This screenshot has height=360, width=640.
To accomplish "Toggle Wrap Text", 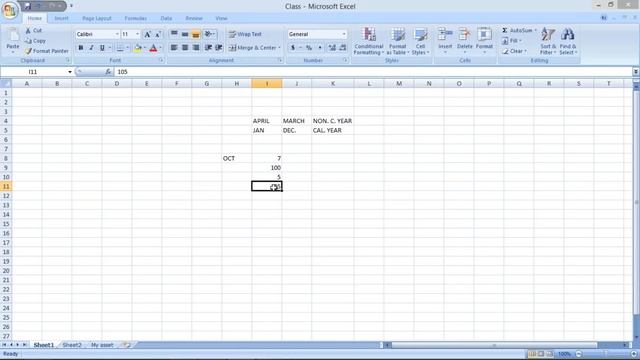I will pos(245,34).
